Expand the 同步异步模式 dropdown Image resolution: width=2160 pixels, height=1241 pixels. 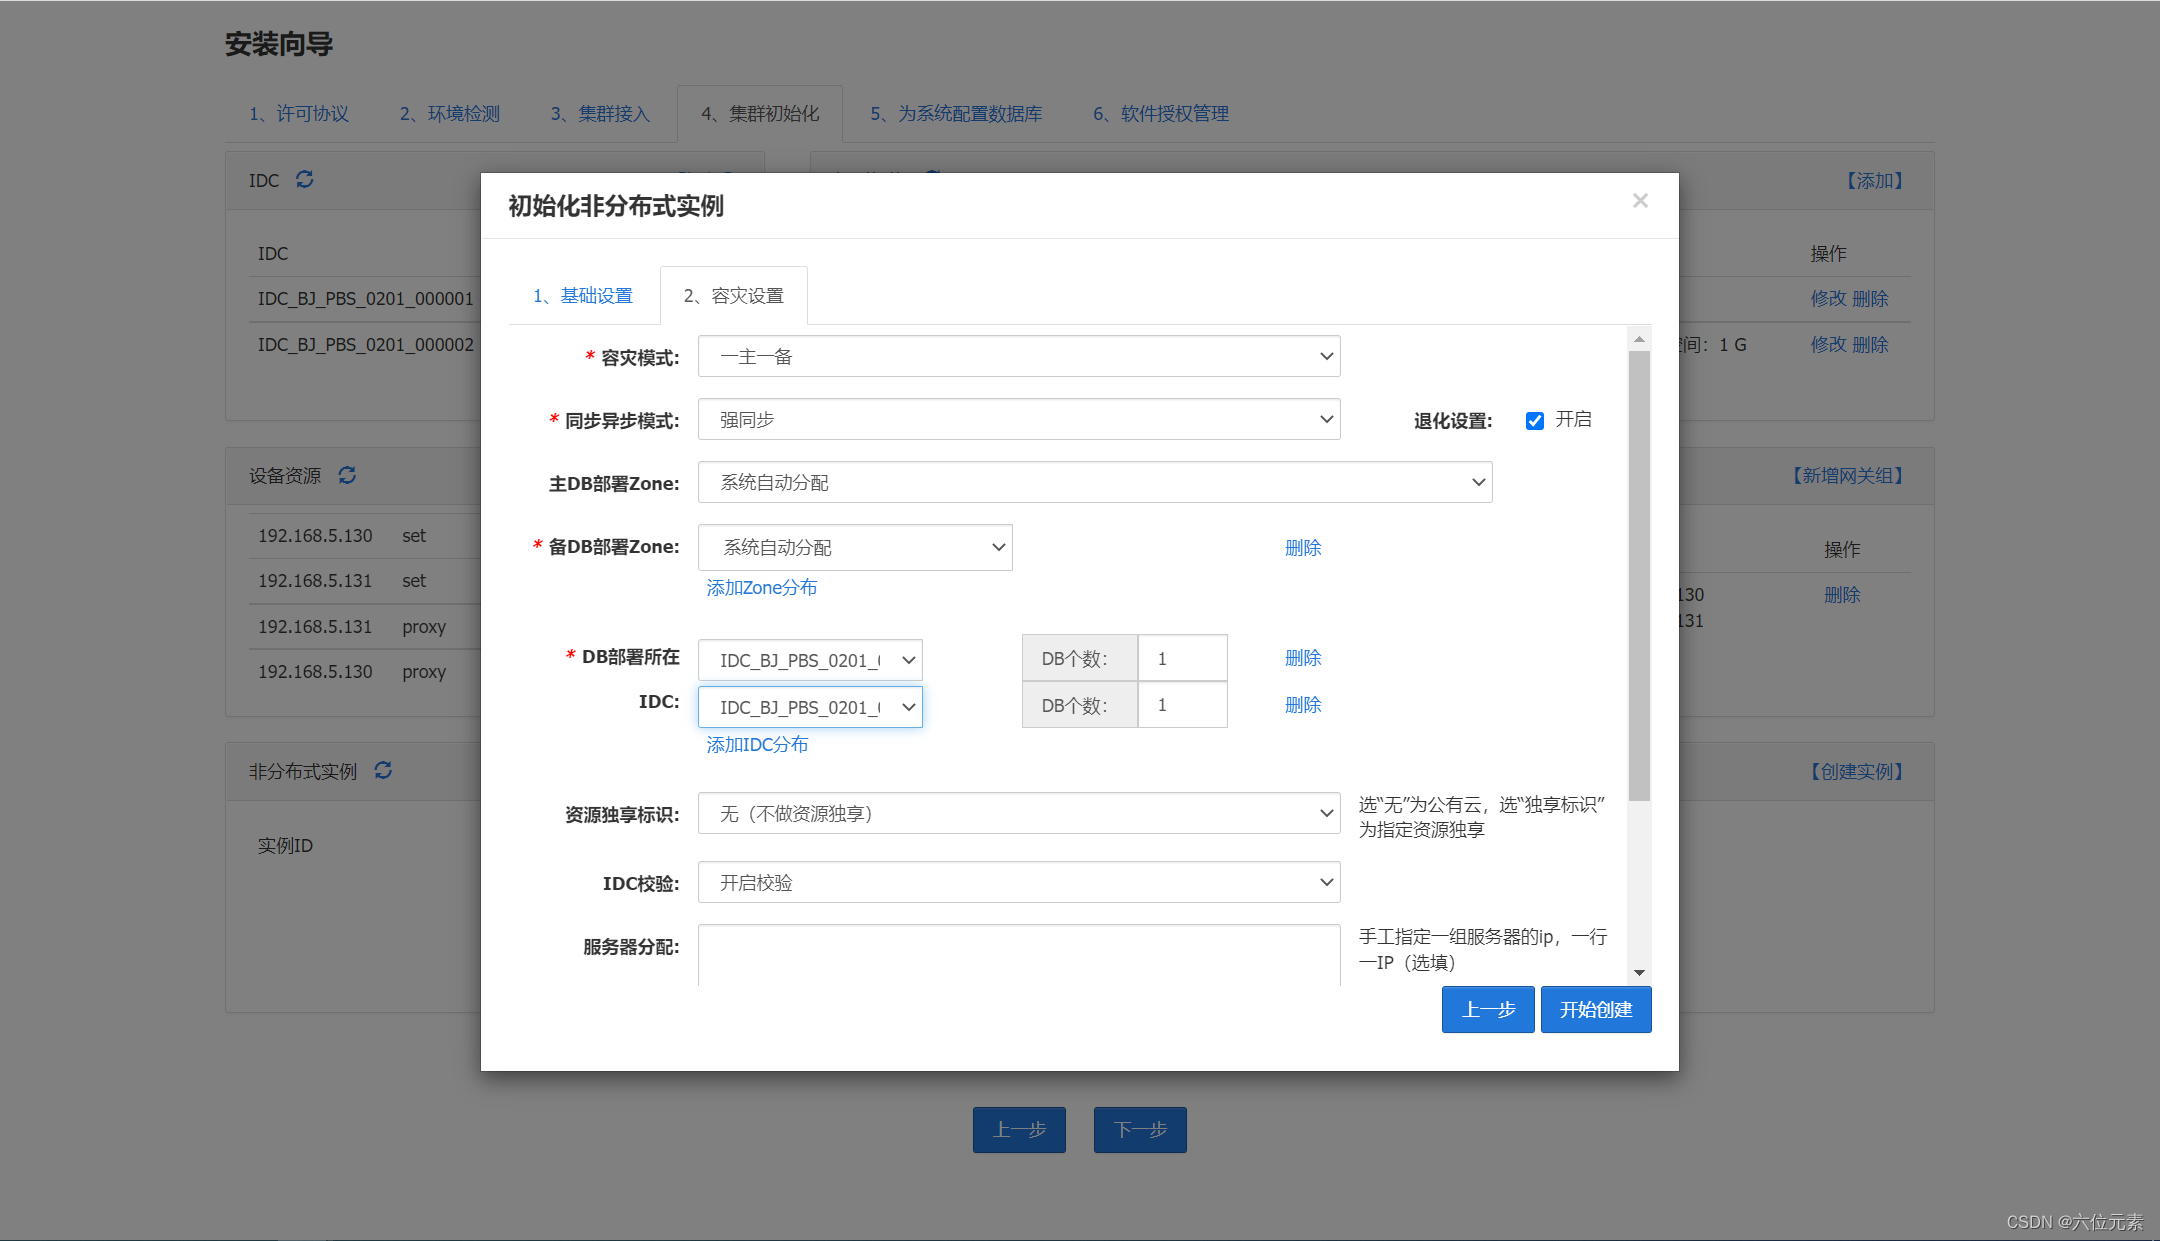1018,420
